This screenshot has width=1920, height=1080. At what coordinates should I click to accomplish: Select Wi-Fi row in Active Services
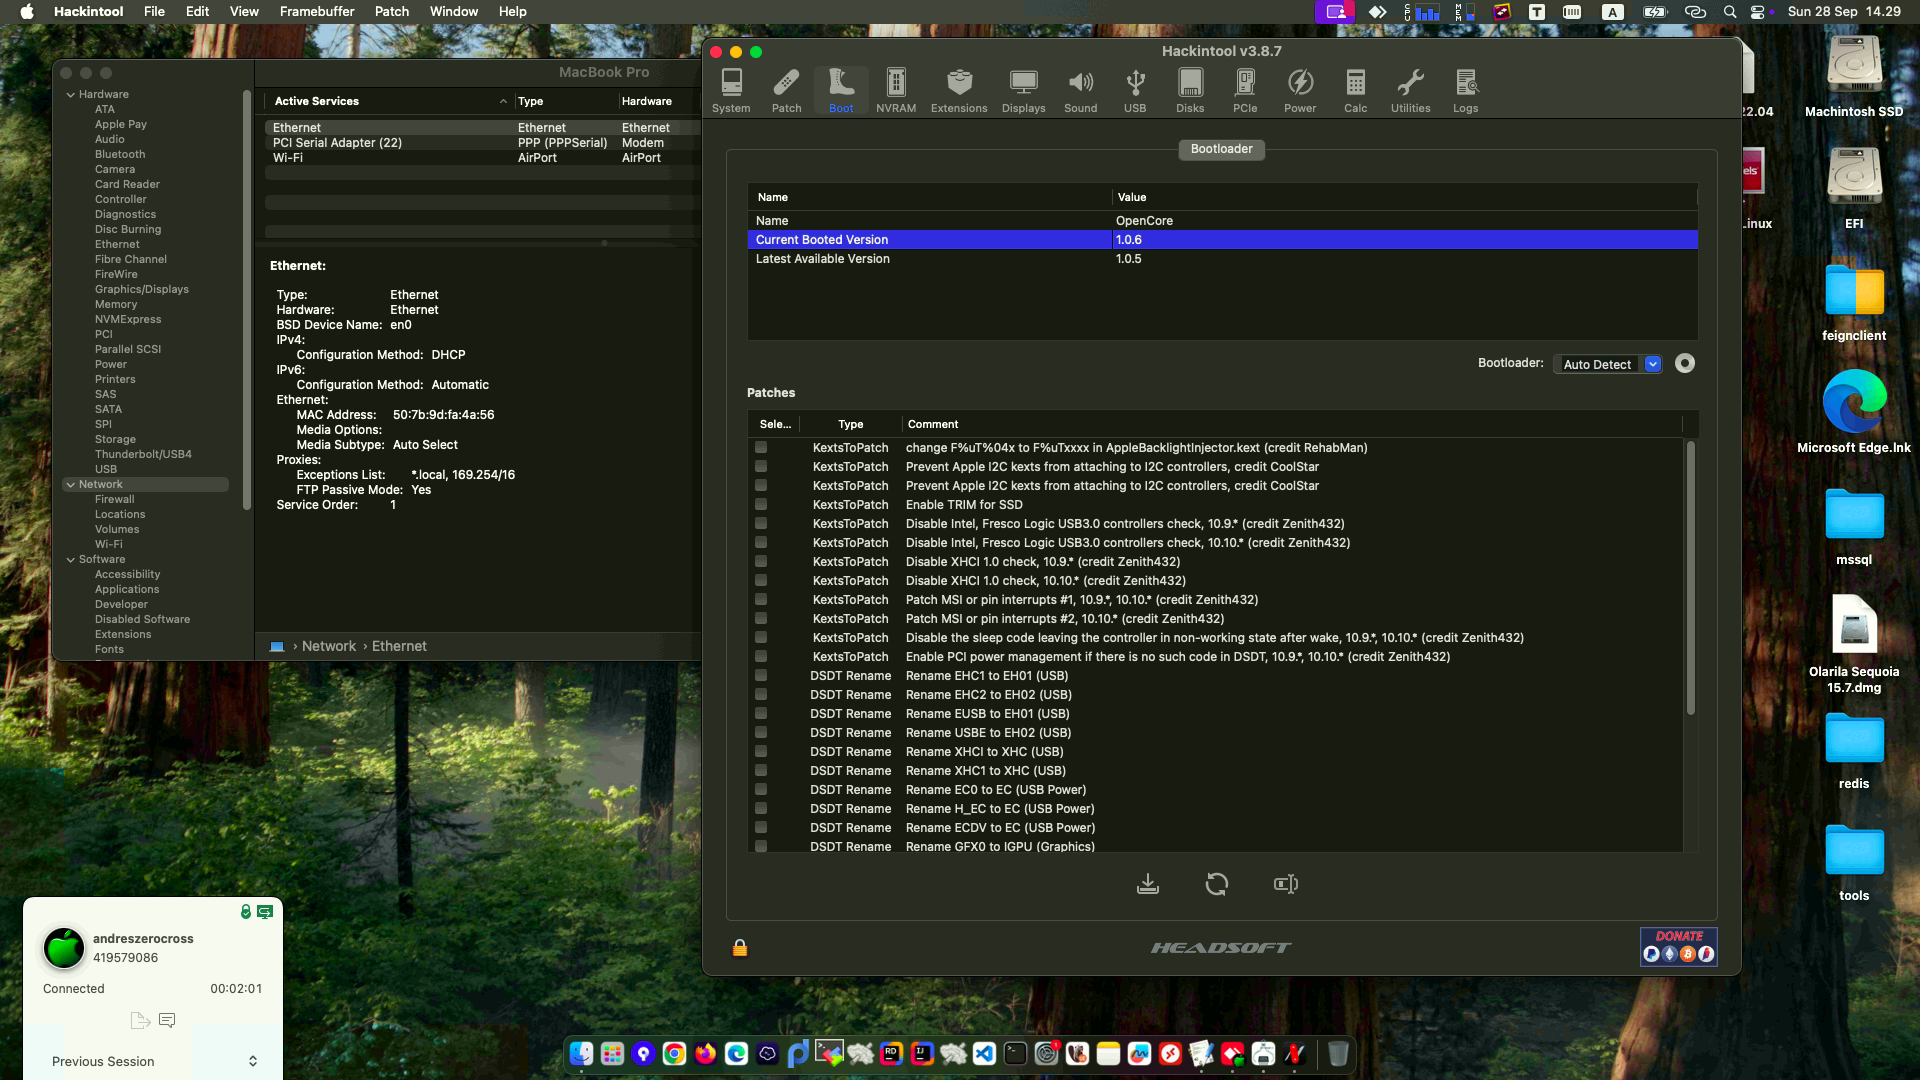point(482,158)
